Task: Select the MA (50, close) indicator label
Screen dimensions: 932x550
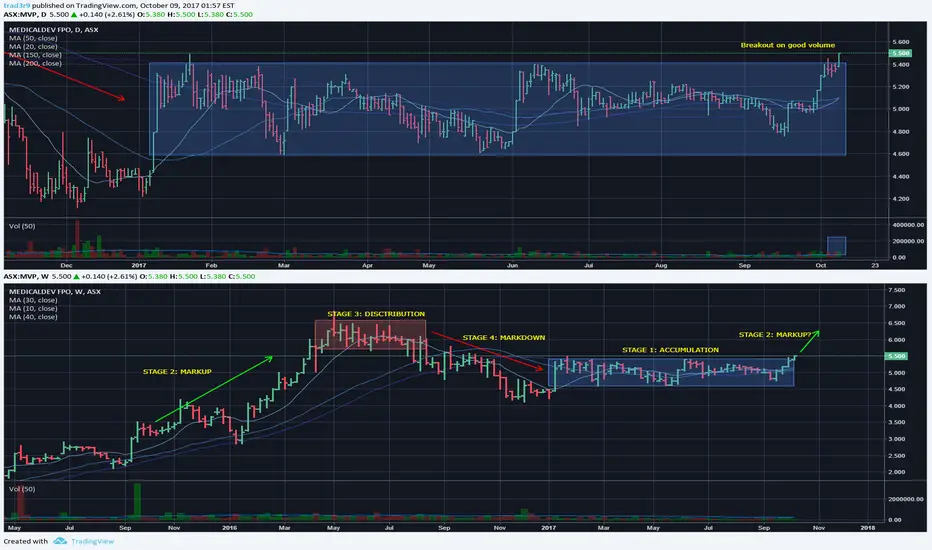Action: click(x=33, y=38)
